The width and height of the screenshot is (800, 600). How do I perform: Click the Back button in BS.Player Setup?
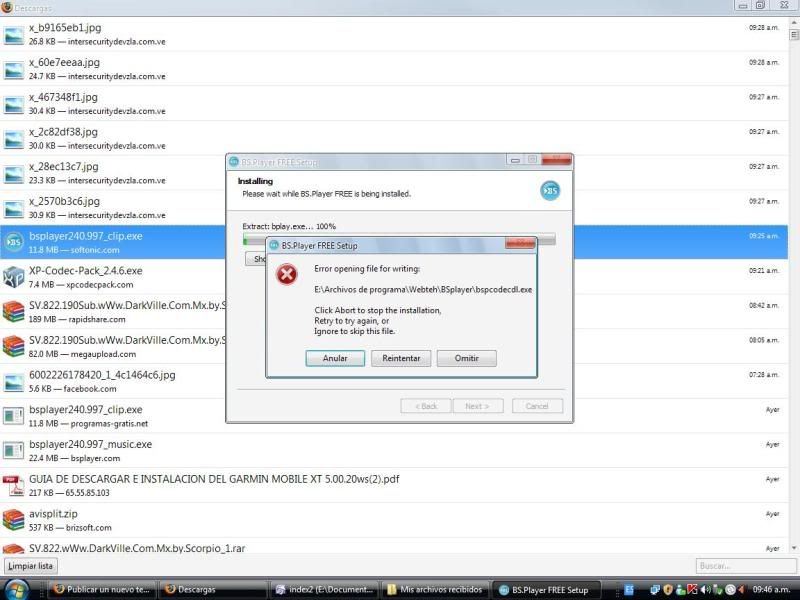[426, 406]
